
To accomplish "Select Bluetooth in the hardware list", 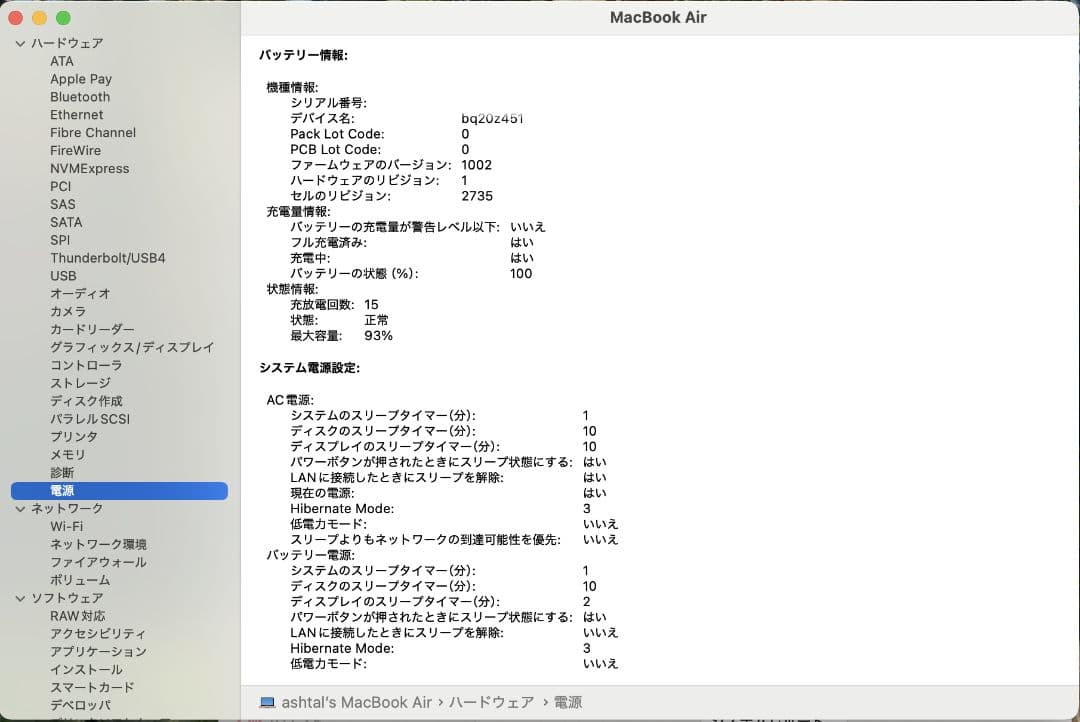I will point(80,97).
